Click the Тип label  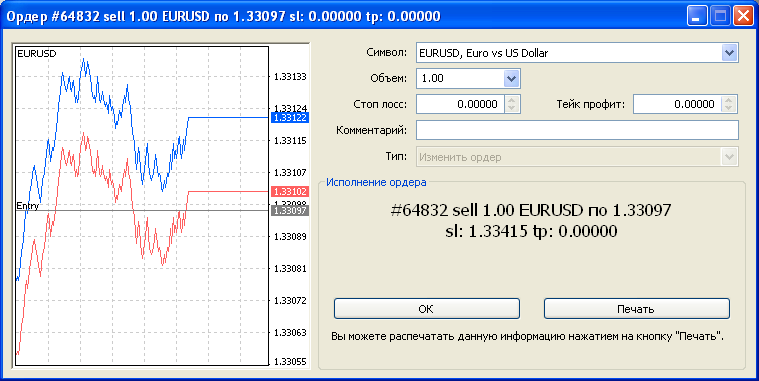pos(396,157)
